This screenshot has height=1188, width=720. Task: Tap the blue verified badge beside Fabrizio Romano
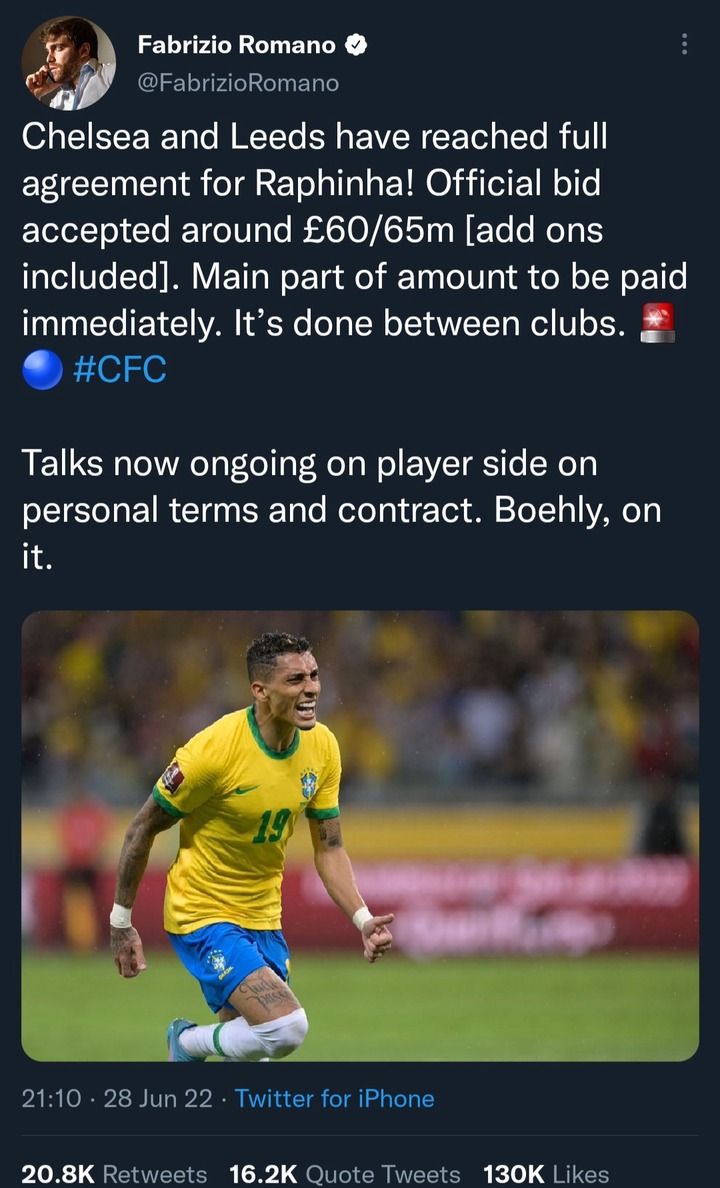(x=356, y=45)
